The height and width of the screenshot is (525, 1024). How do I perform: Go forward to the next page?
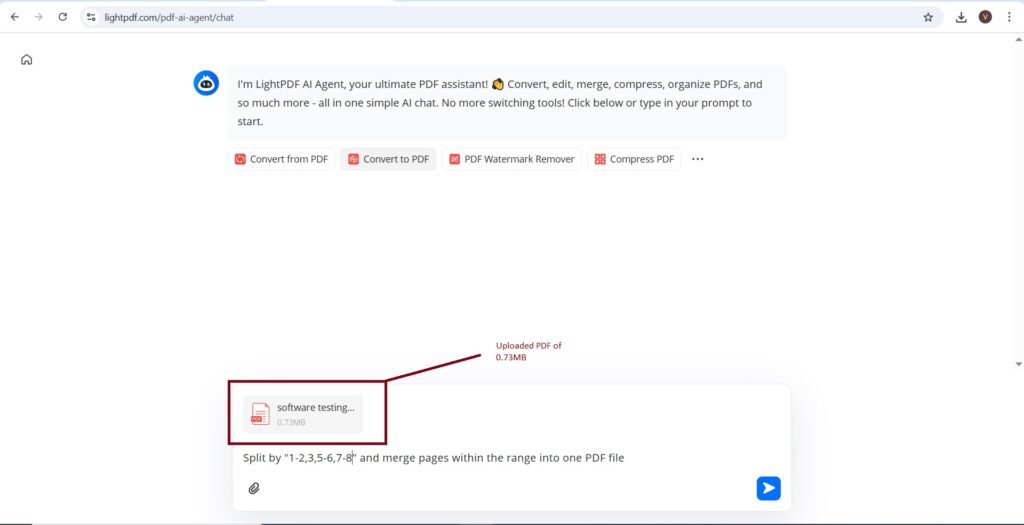[x=38, y=17]
